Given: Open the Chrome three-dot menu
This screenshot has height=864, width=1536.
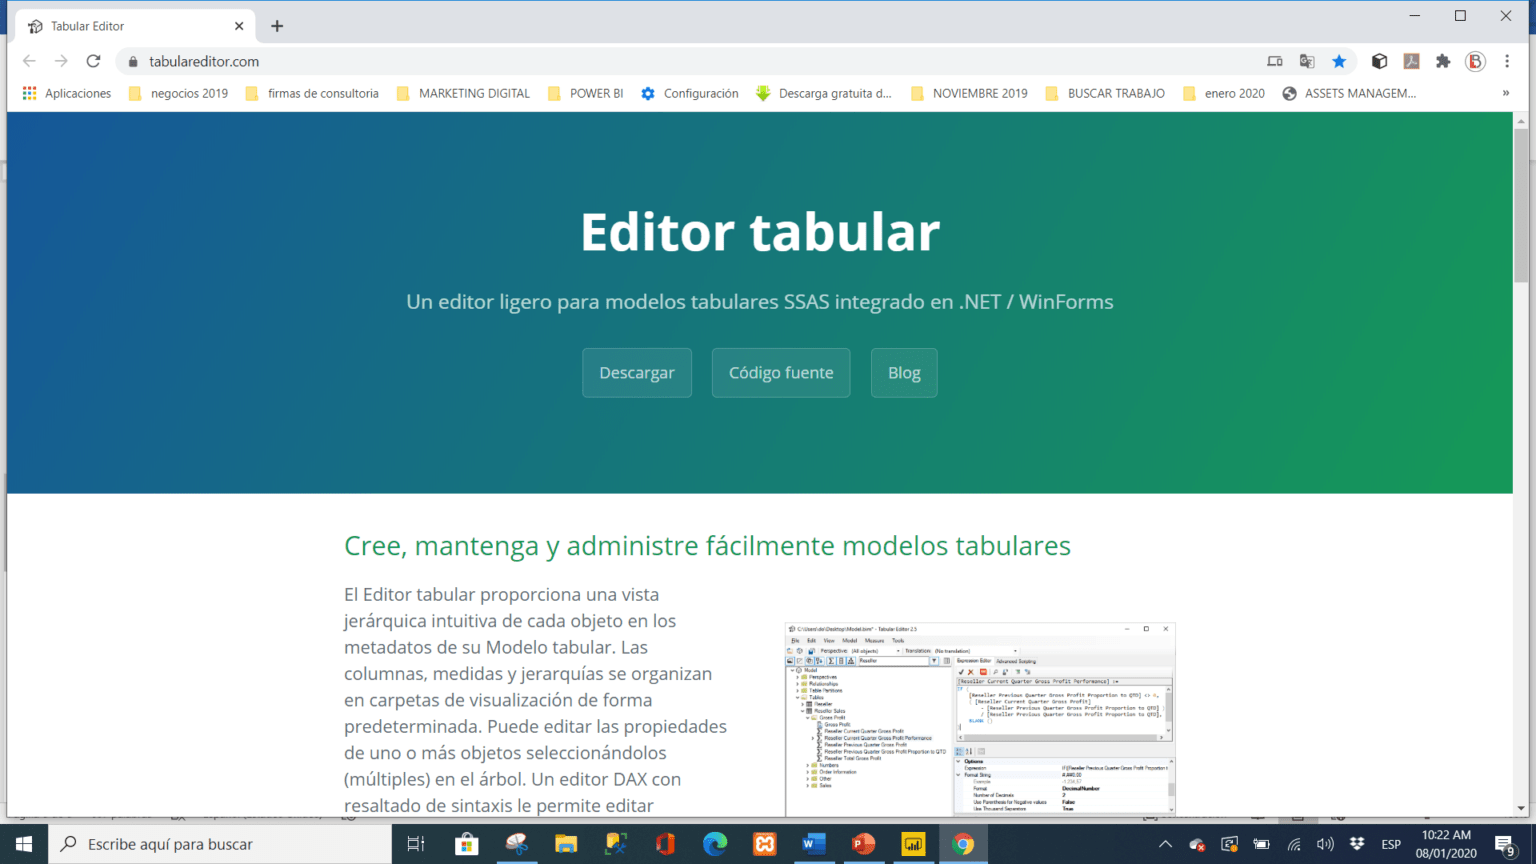Looking at the screenshot, I should coord(1508,61).
